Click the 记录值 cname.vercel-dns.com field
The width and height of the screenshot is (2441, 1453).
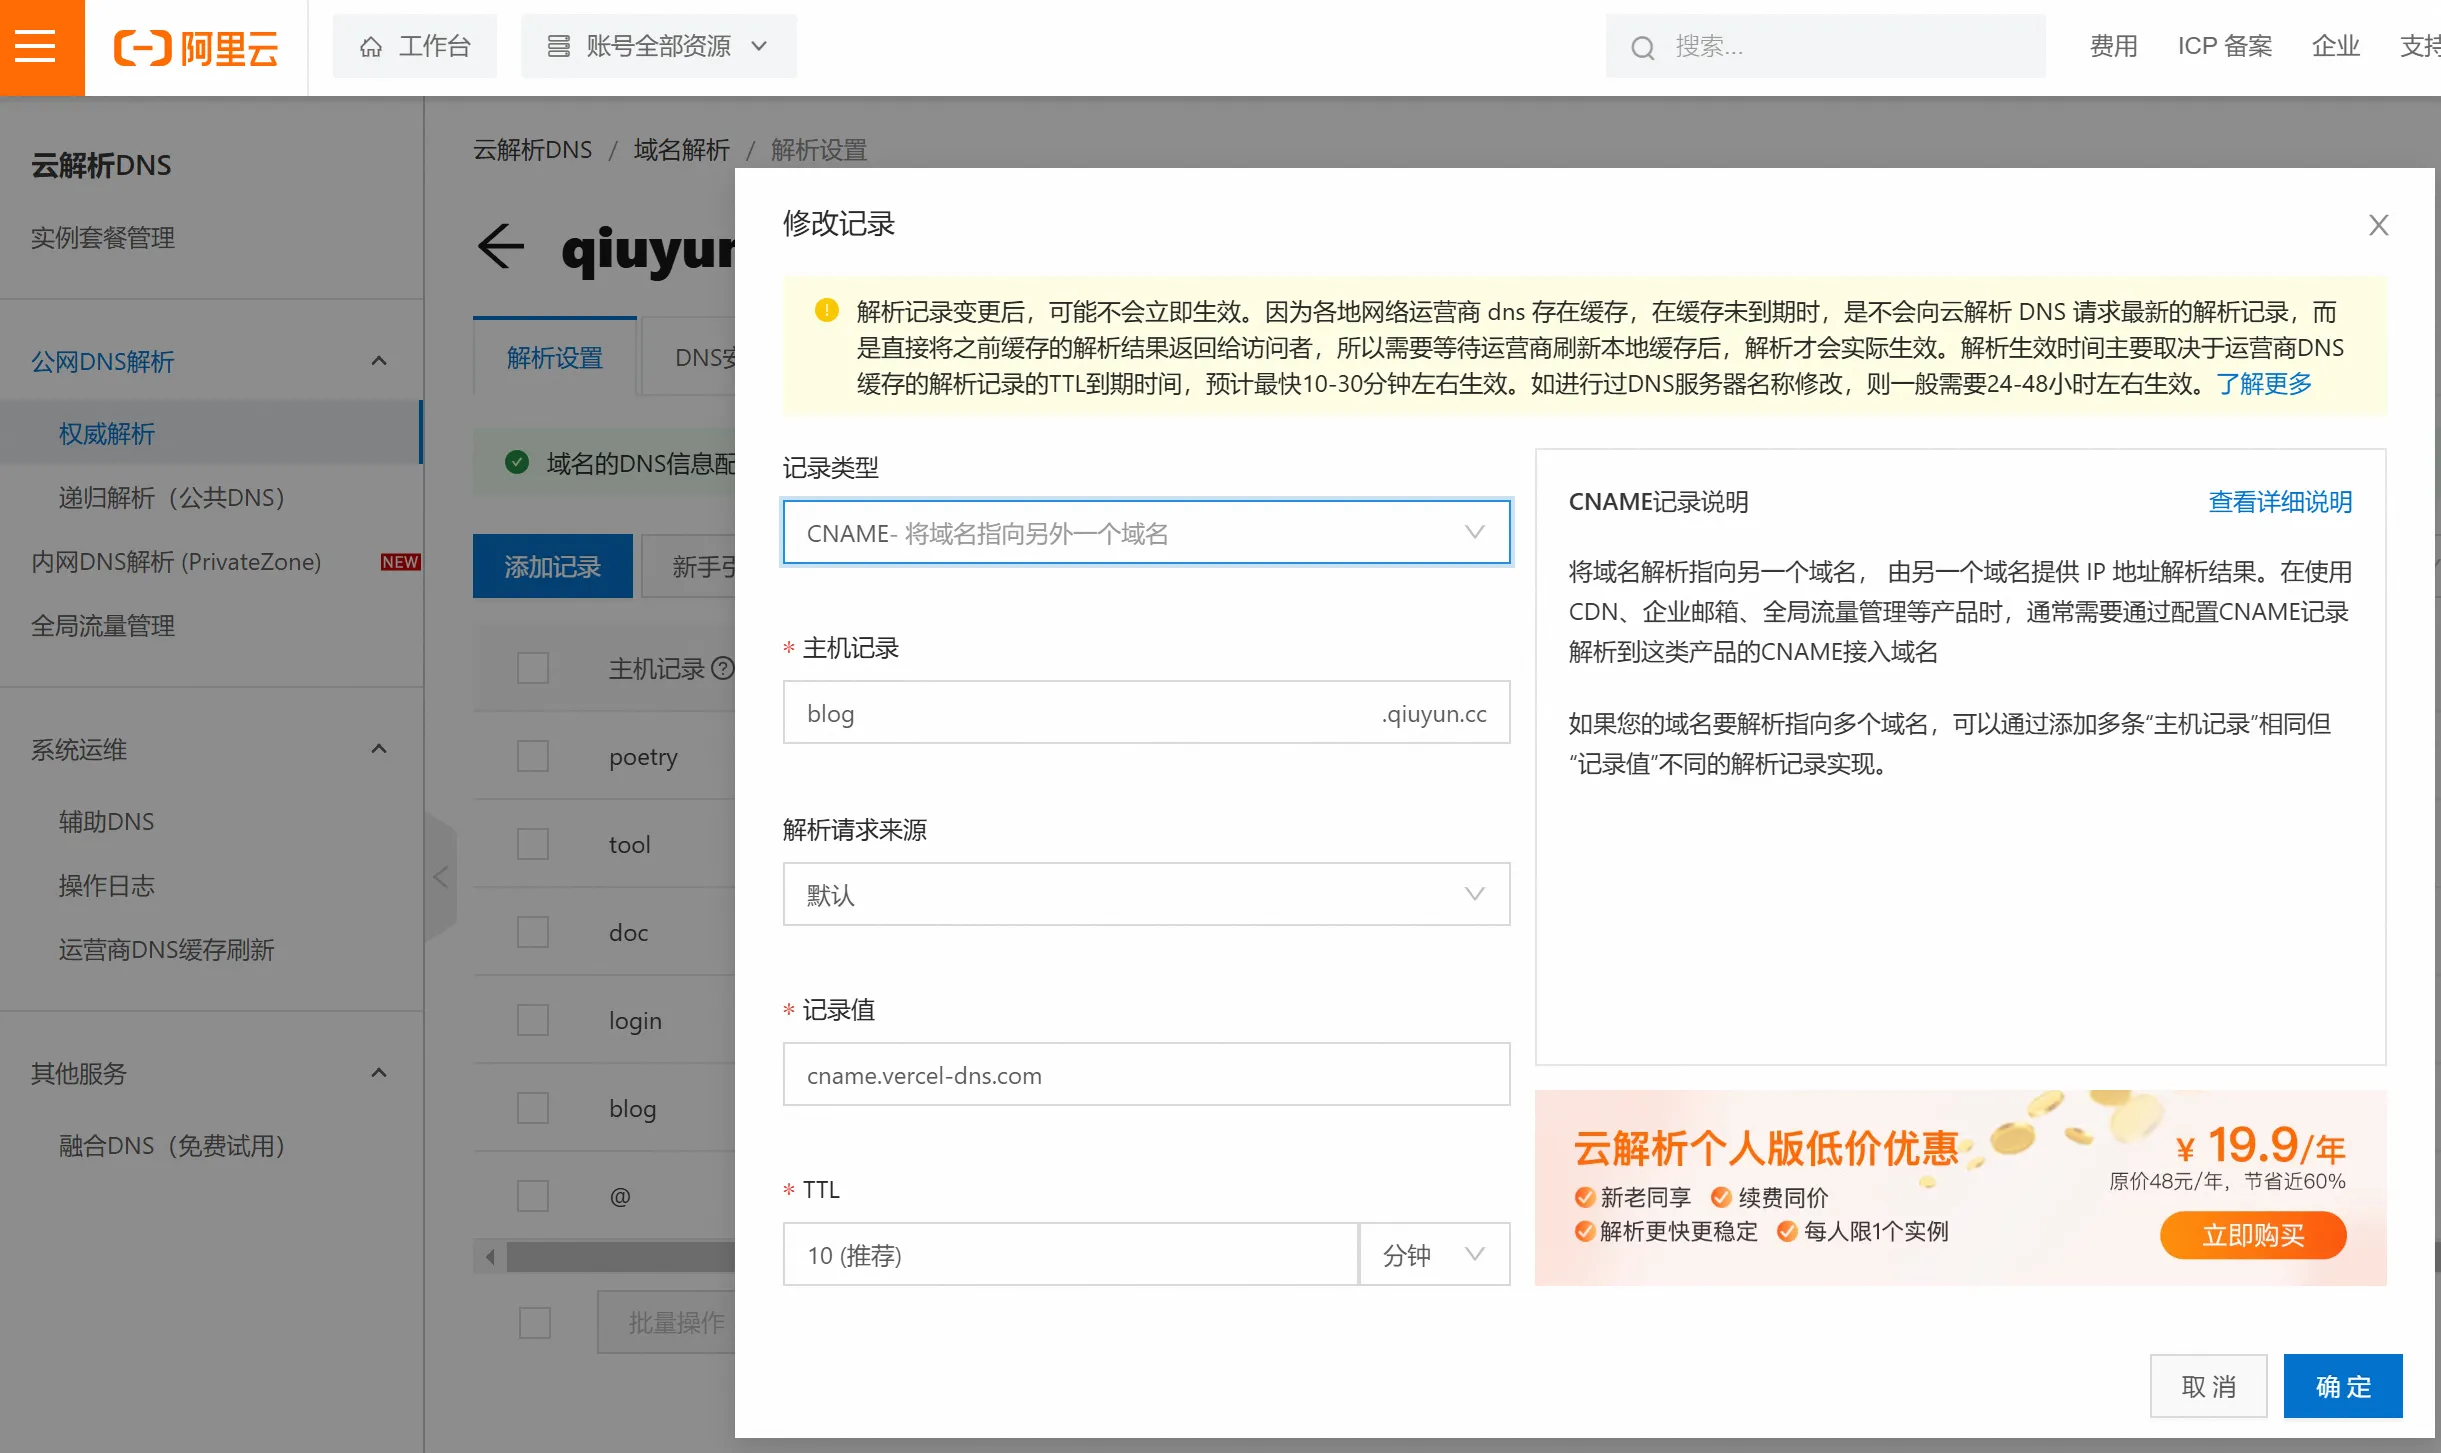pos(1146,1075)
